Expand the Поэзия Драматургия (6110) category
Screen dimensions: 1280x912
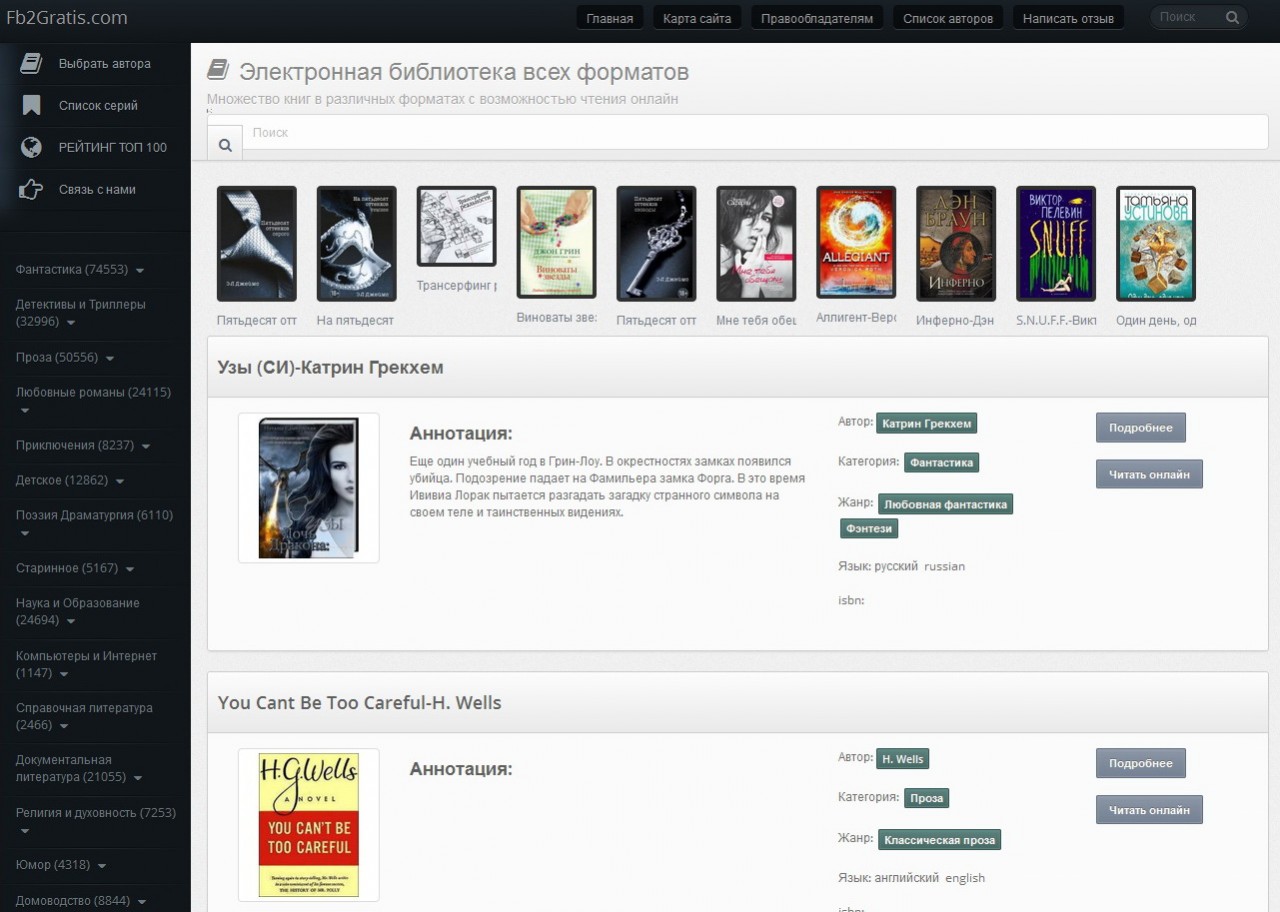click(x=25, y=533)
